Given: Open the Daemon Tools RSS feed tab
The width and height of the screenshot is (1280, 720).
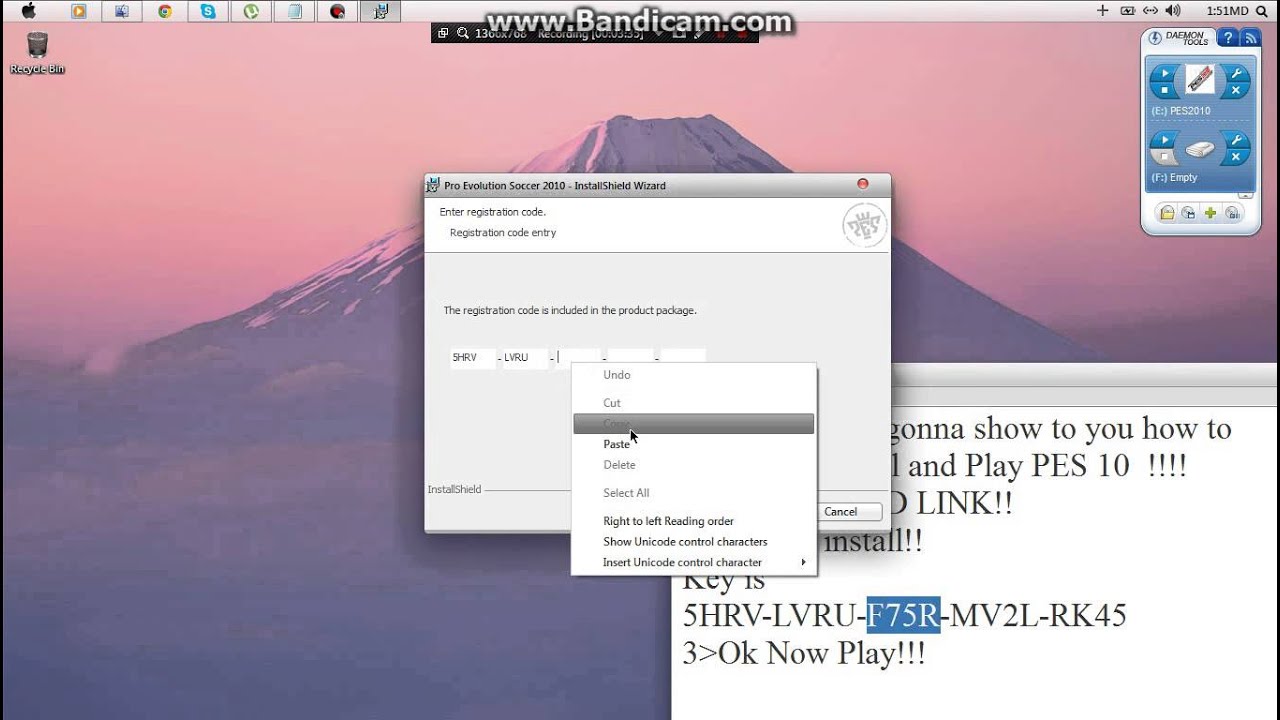Looking at the screenshot, I should click(x=1249, y=38).
